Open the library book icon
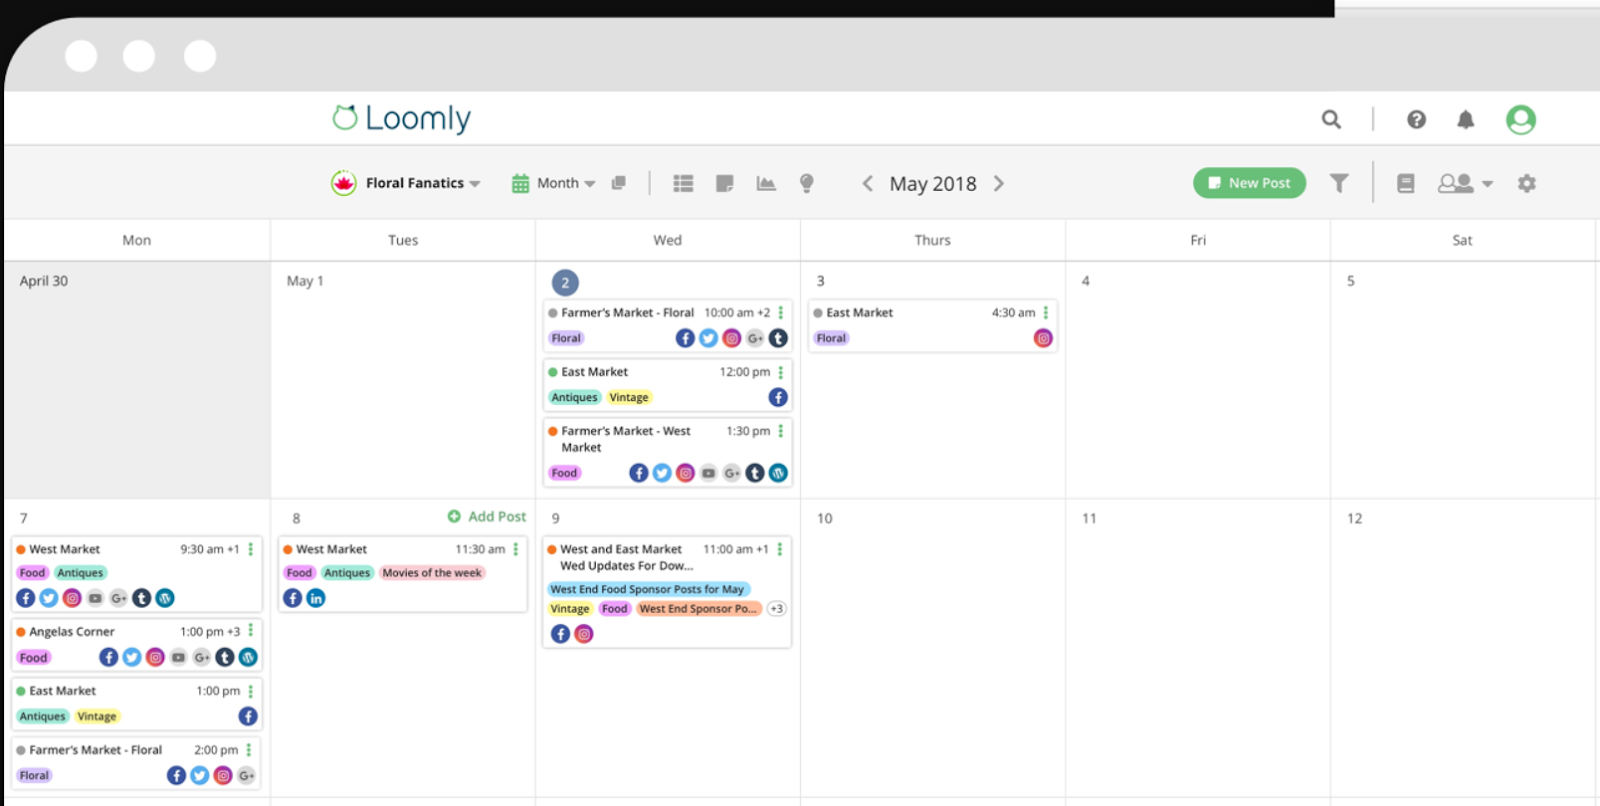This screenshot has width=1600, height=806. (x=1405, y=183)
